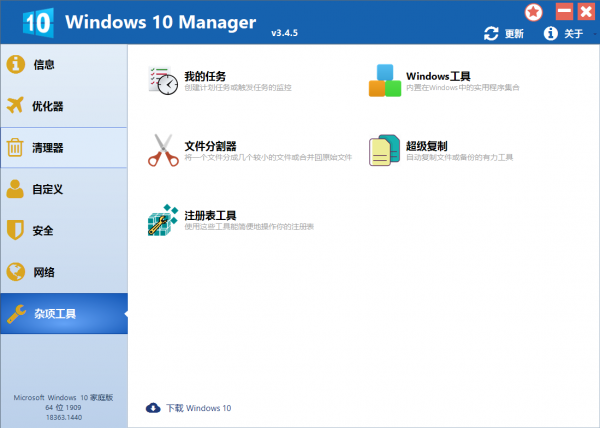Open the 我的任务 checklist clock icon
The width and height of the screenshot is (600, 428).
tap(163, 80)
